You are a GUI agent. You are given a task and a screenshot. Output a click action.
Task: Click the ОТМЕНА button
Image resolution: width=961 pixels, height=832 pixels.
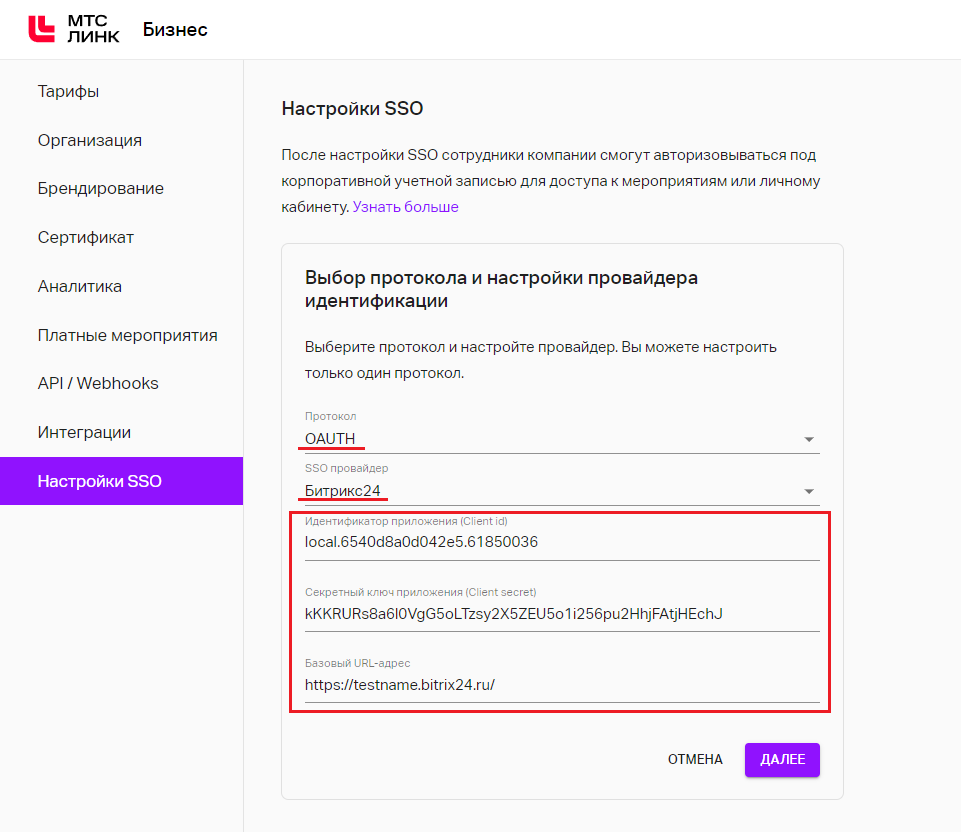tap(695, 760)
